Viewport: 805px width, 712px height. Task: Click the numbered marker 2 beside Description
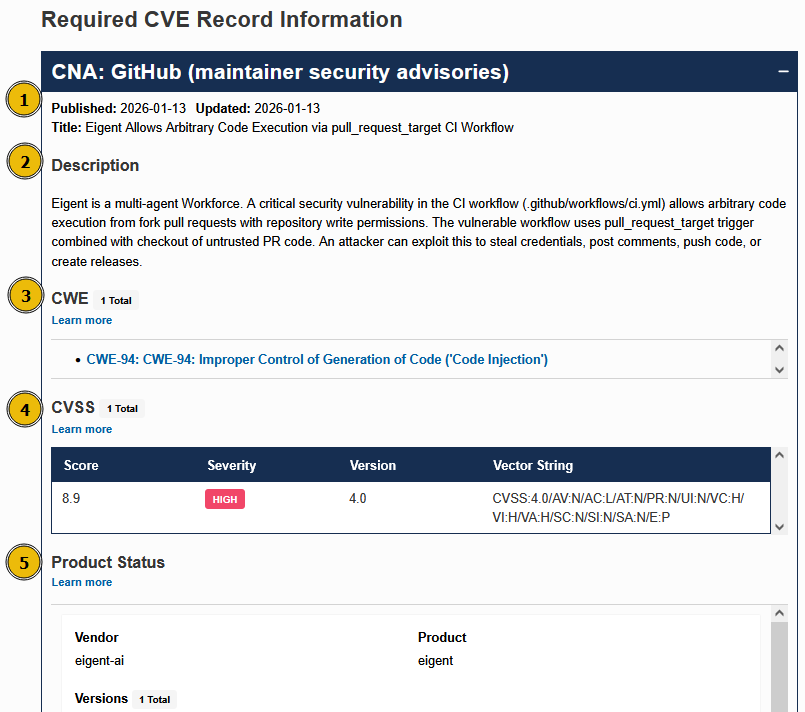coord(22,161)
